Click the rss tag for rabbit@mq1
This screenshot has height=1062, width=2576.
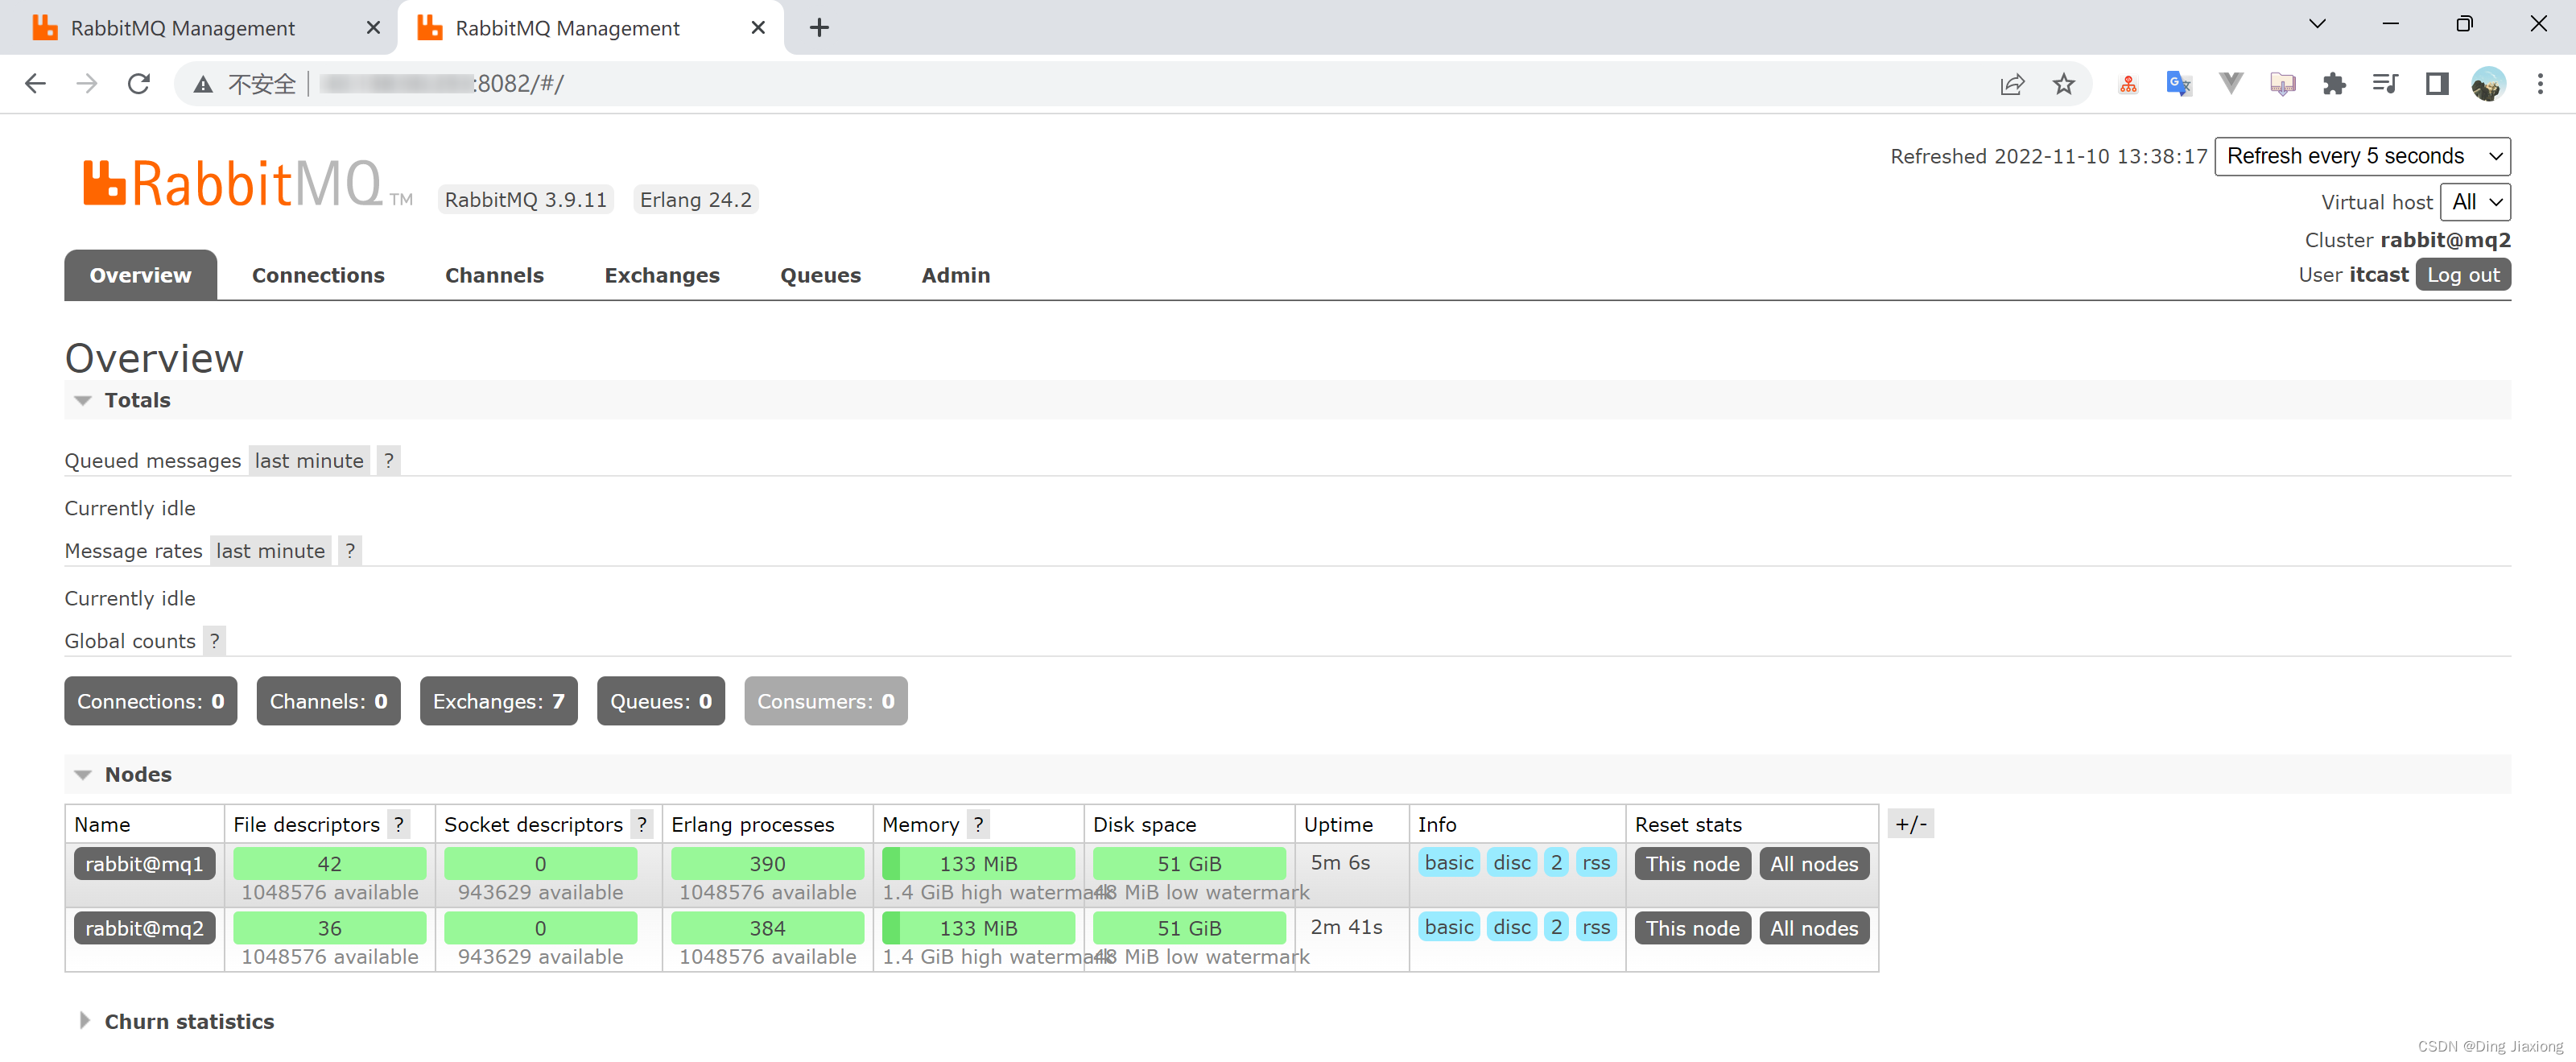point(1596,862)
